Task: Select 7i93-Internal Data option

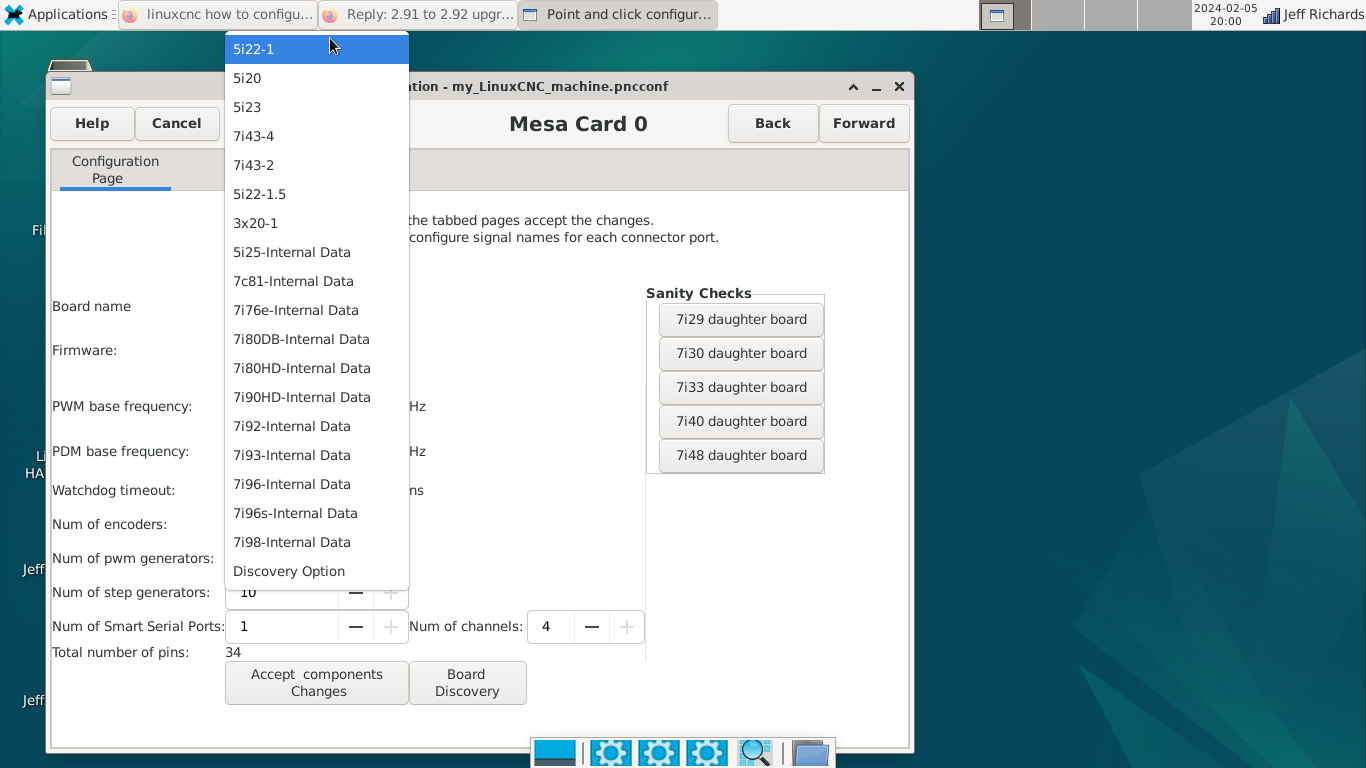Action: pyautogui.click(x=317, y=455)
